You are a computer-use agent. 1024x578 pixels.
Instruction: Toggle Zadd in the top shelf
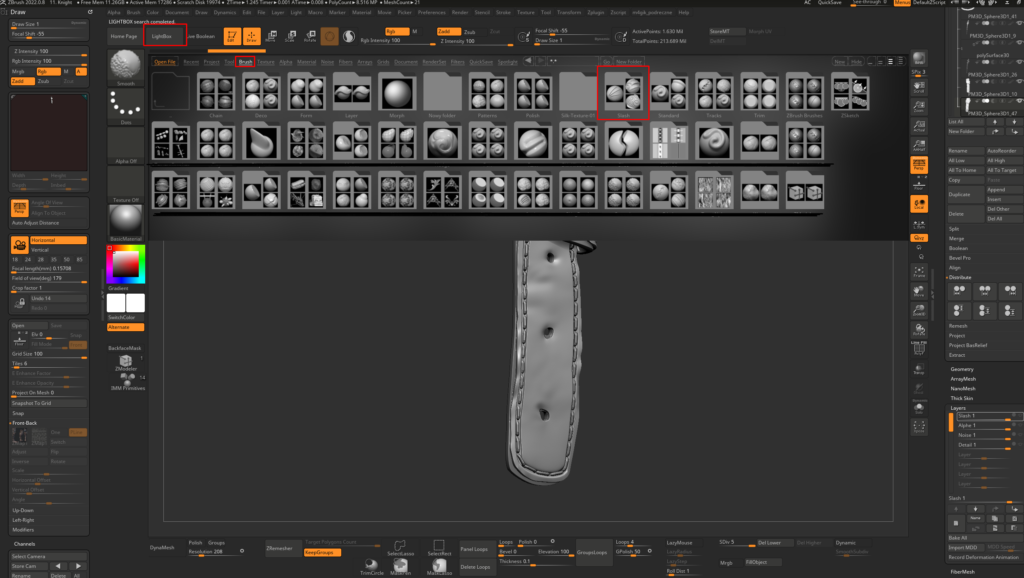click(448, 31)
